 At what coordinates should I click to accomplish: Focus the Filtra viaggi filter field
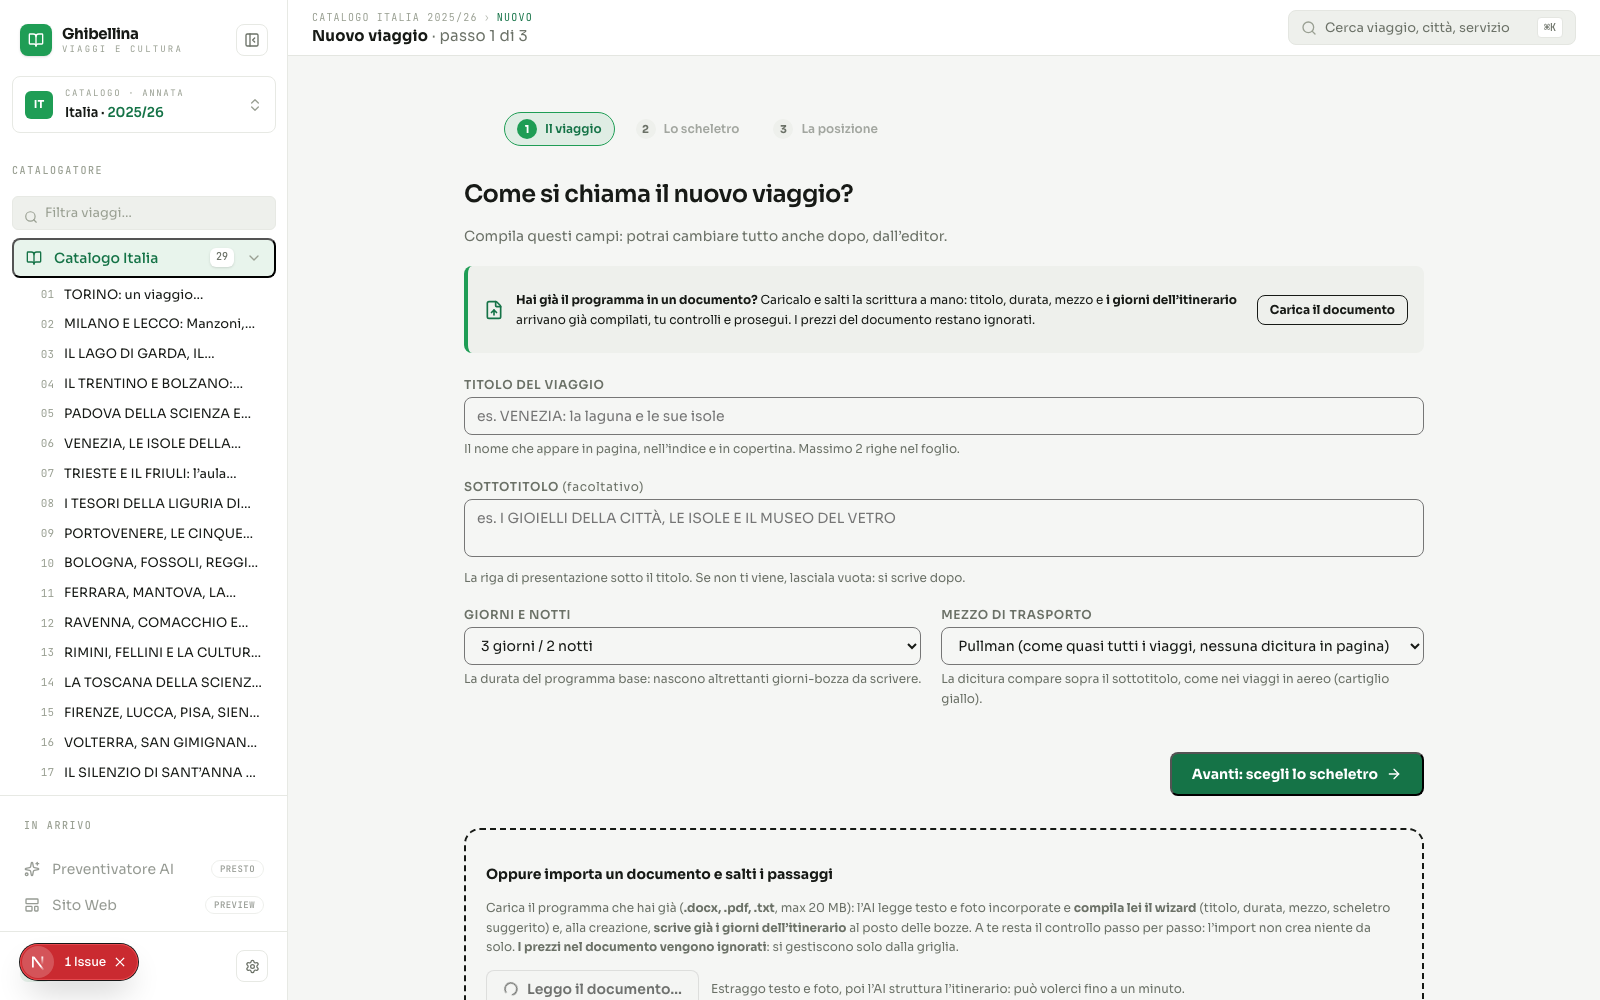pos(144,213)
